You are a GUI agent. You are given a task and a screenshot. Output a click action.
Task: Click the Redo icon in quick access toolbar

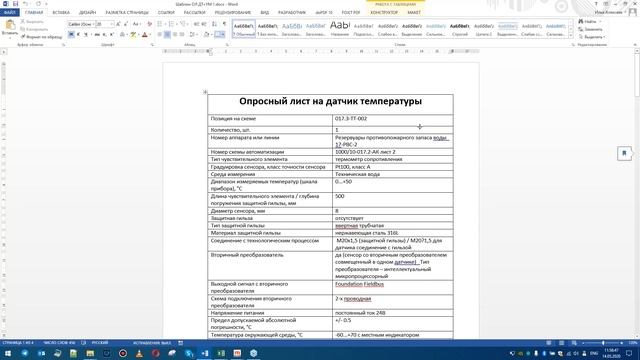38,4
